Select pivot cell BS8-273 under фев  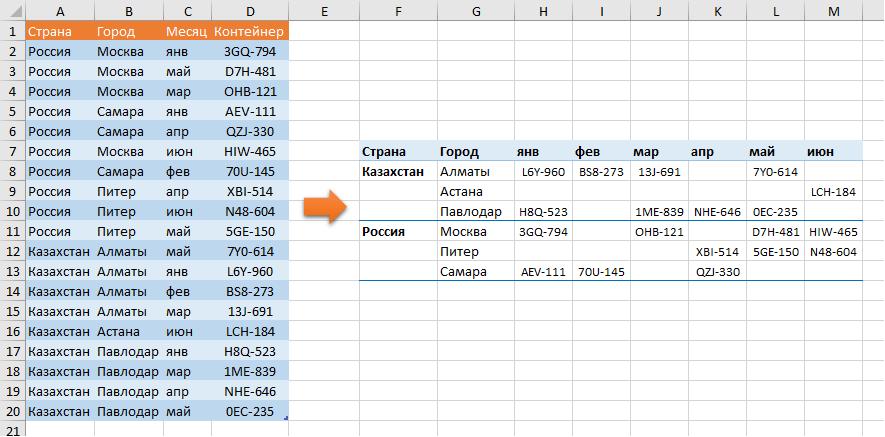[x=602, y=172]
